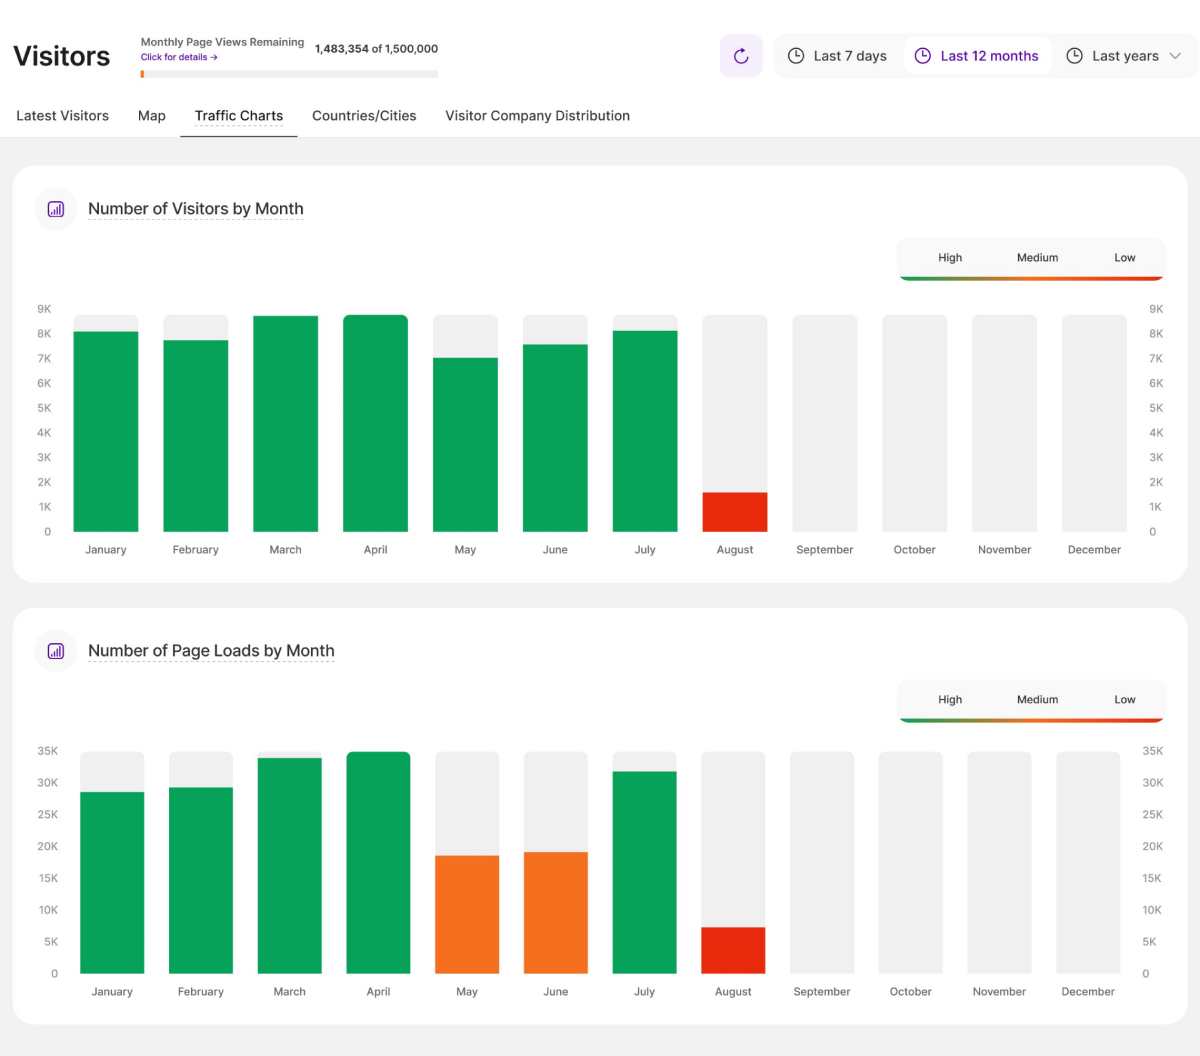
Task: Click the Number of Visitors by Month title
Action: click(x=196, y=209)
